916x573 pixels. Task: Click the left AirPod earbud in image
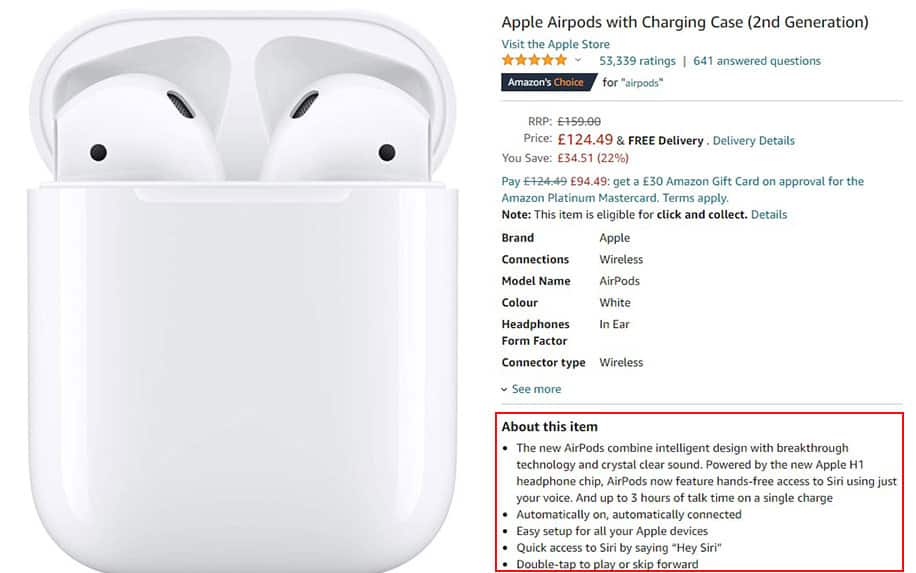click(x=138, y=131)
